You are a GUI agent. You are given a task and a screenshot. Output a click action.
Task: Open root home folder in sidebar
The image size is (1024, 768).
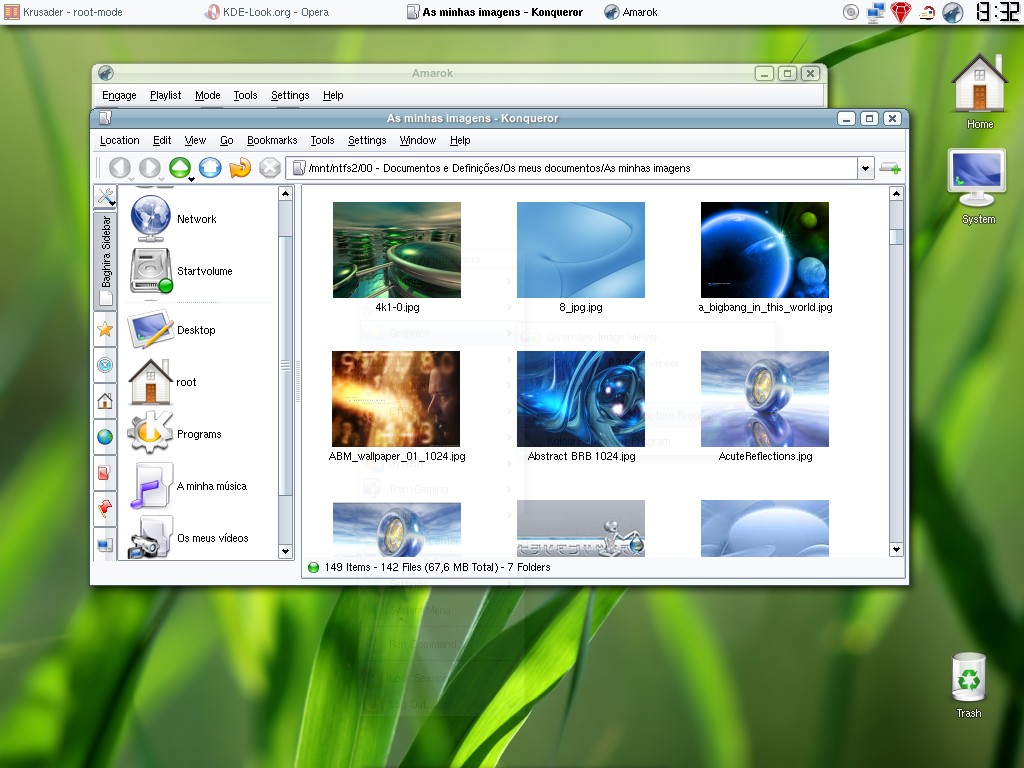tap(163, 382)
